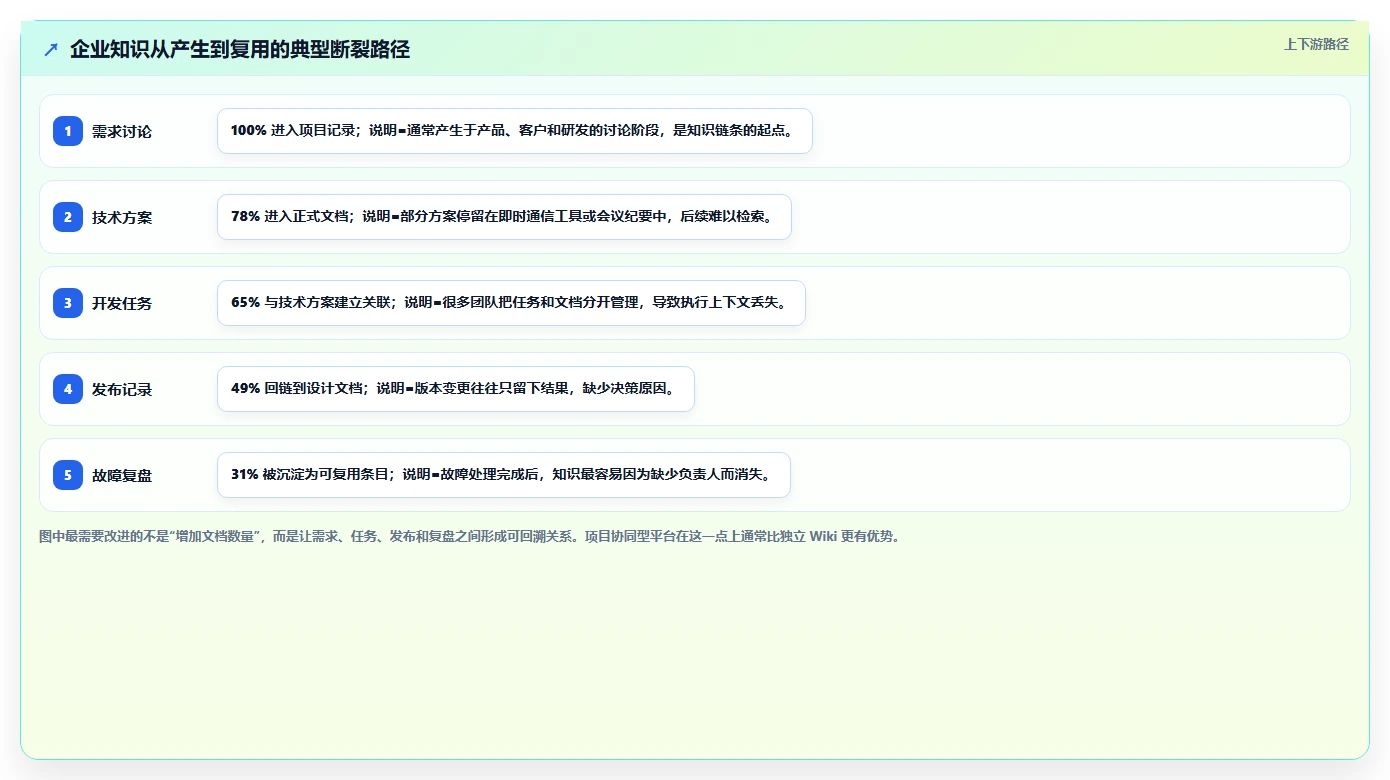Select the 技术方案 step label

tap(122, 217)
